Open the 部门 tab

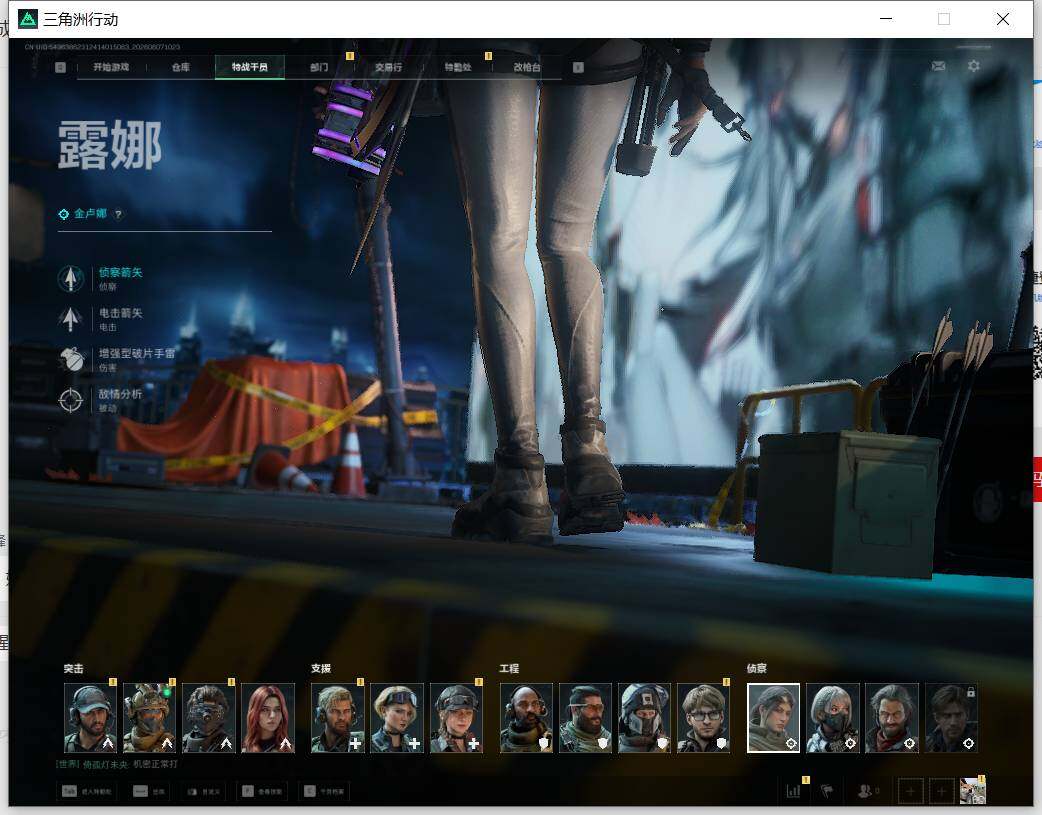pyautogui.click(x=319, y=67)
